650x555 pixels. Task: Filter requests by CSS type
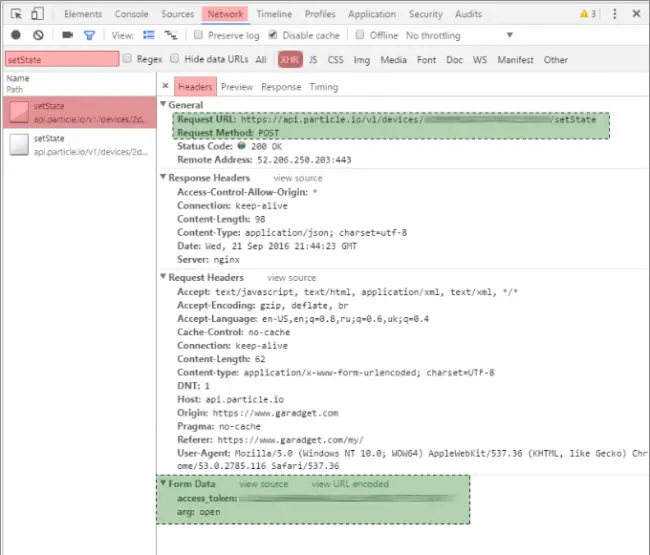(335, 60)
